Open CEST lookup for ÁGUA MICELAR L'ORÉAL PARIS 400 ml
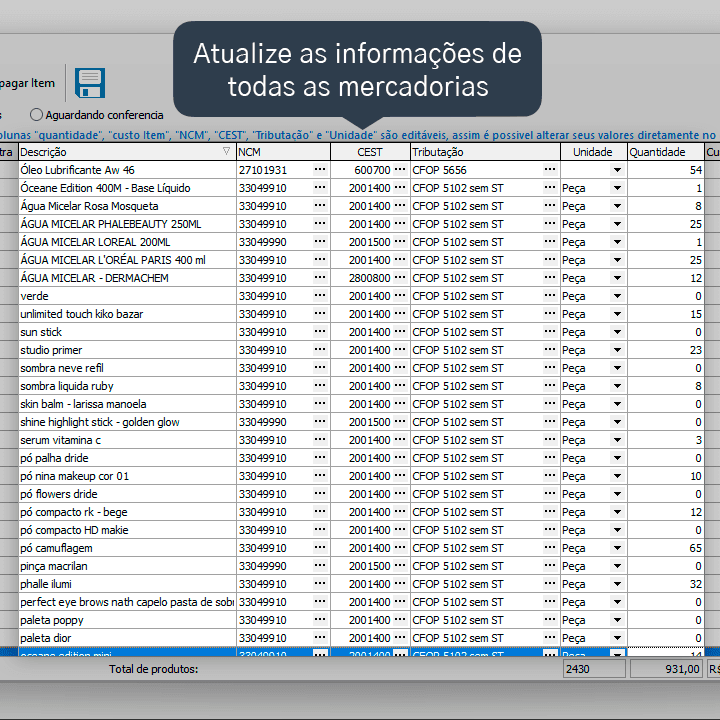 pos(400,260)
